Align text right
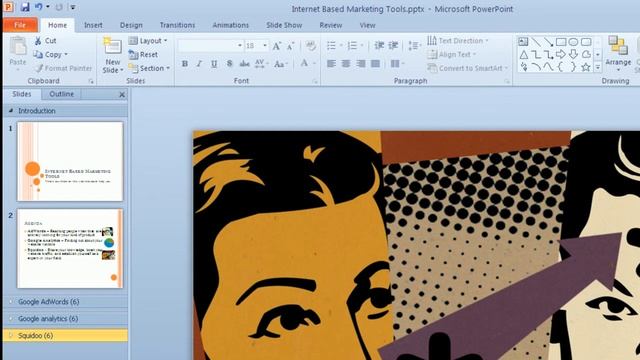 click(x=360, y=64)
